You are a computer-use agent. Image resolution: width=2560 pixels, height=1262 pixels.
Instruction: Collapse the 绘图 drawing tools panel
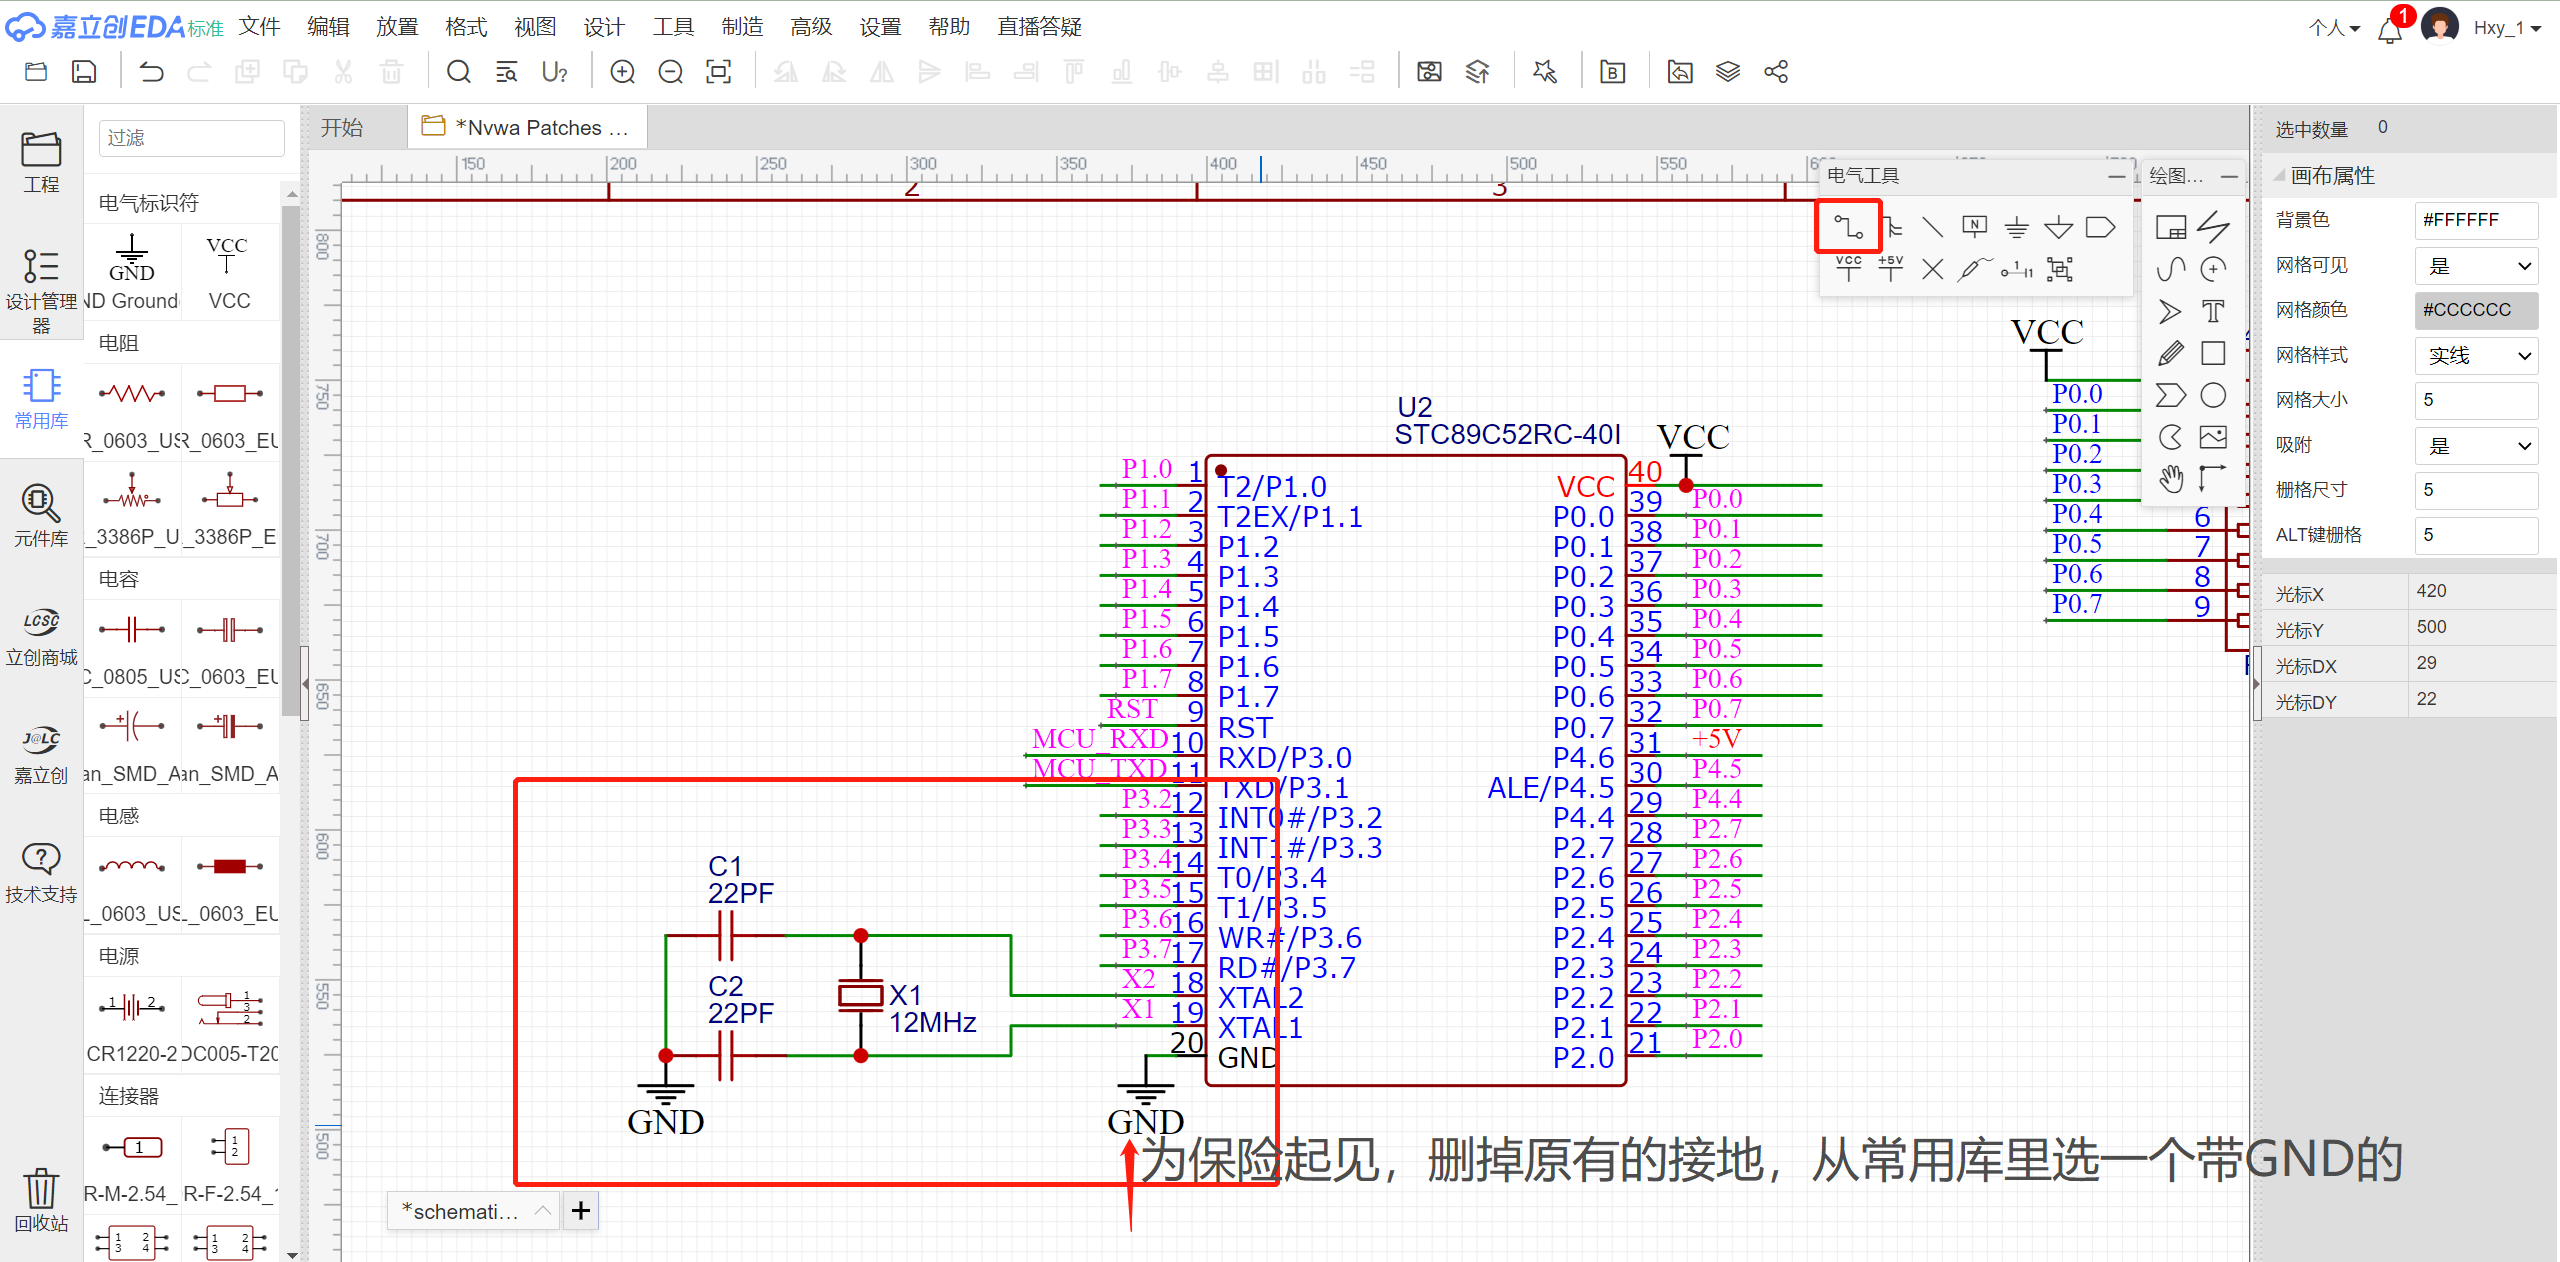[2229, 176]
